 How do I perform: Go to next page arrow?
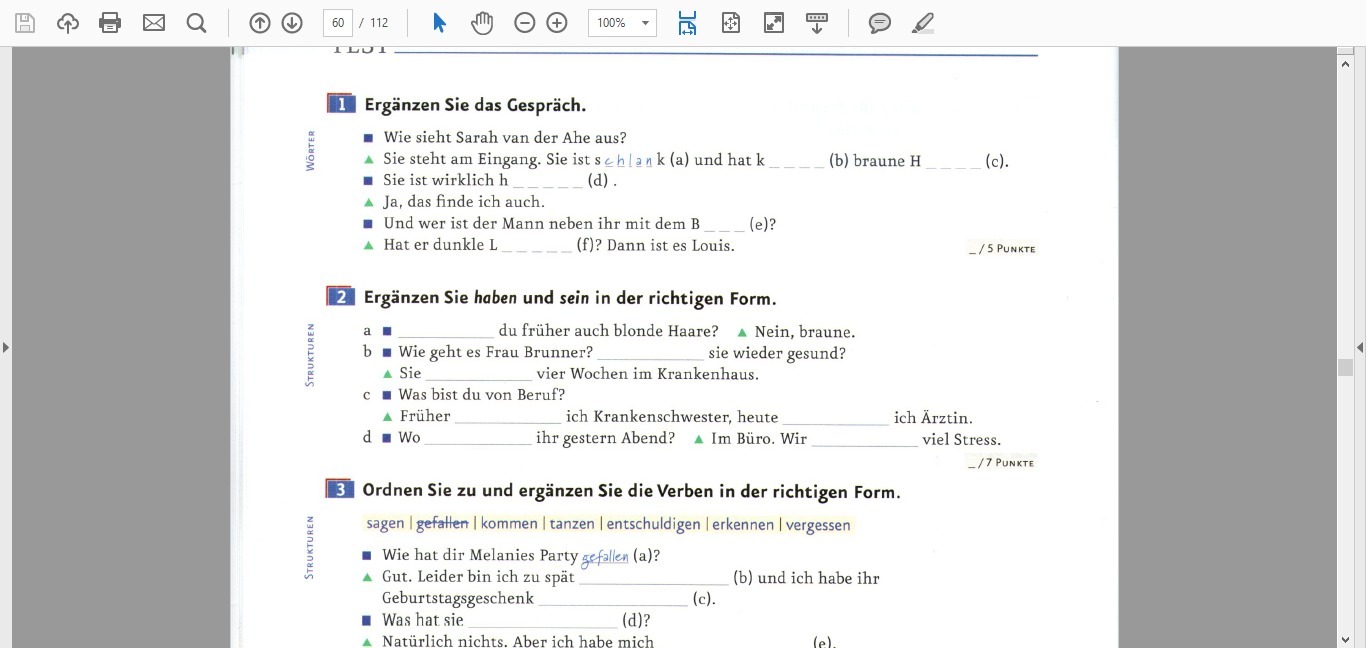pos(292,23)
